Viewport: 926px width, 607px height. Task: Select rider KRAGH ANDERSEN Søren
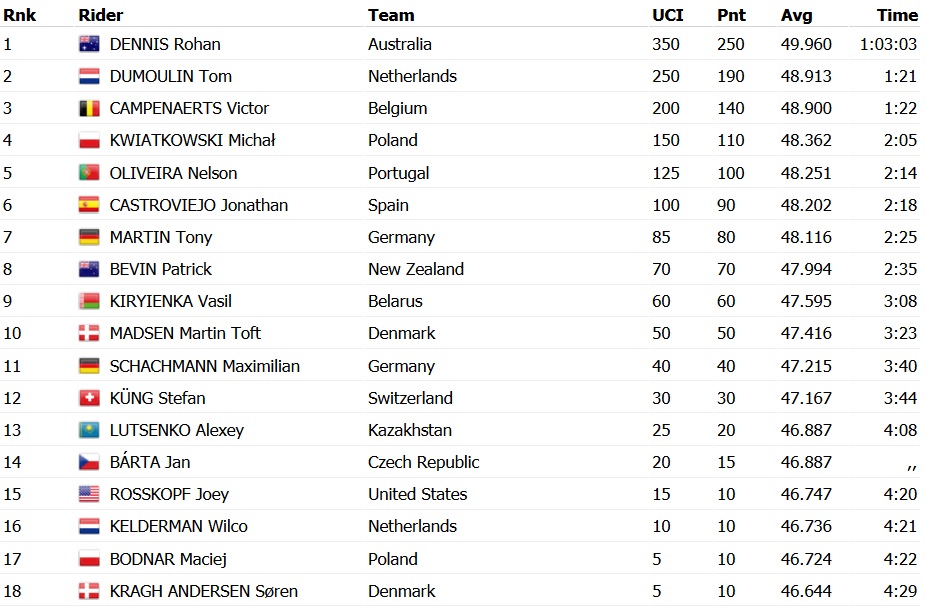tap(203, 591)
